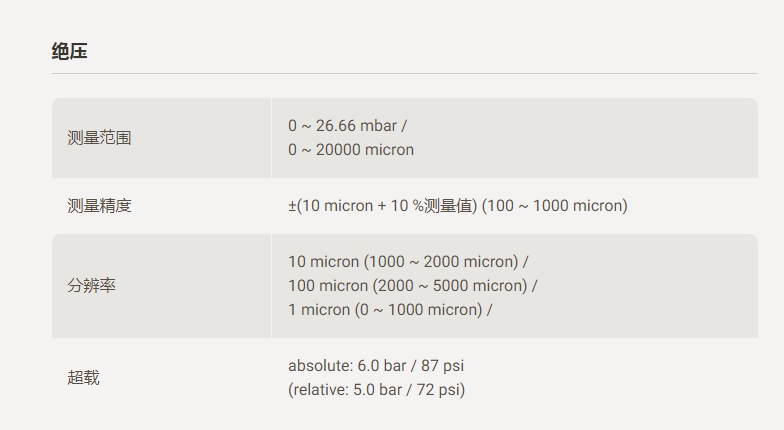Select the 测量范围 row label

click(99, 138)
